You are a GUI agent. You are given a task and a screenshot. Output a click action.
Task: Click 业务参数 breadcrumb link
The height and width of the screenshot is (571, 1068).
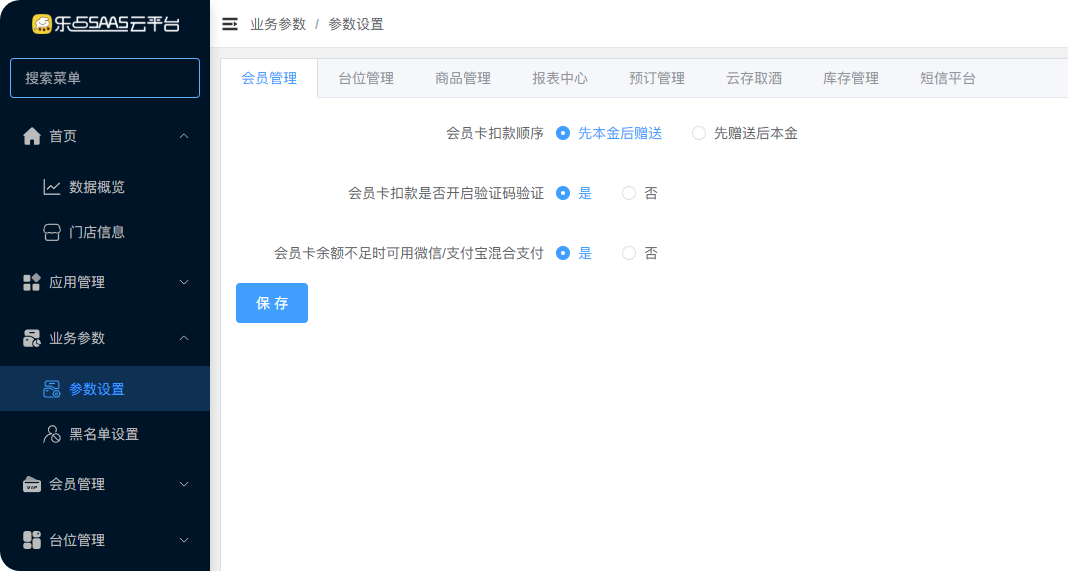[278, 24]
